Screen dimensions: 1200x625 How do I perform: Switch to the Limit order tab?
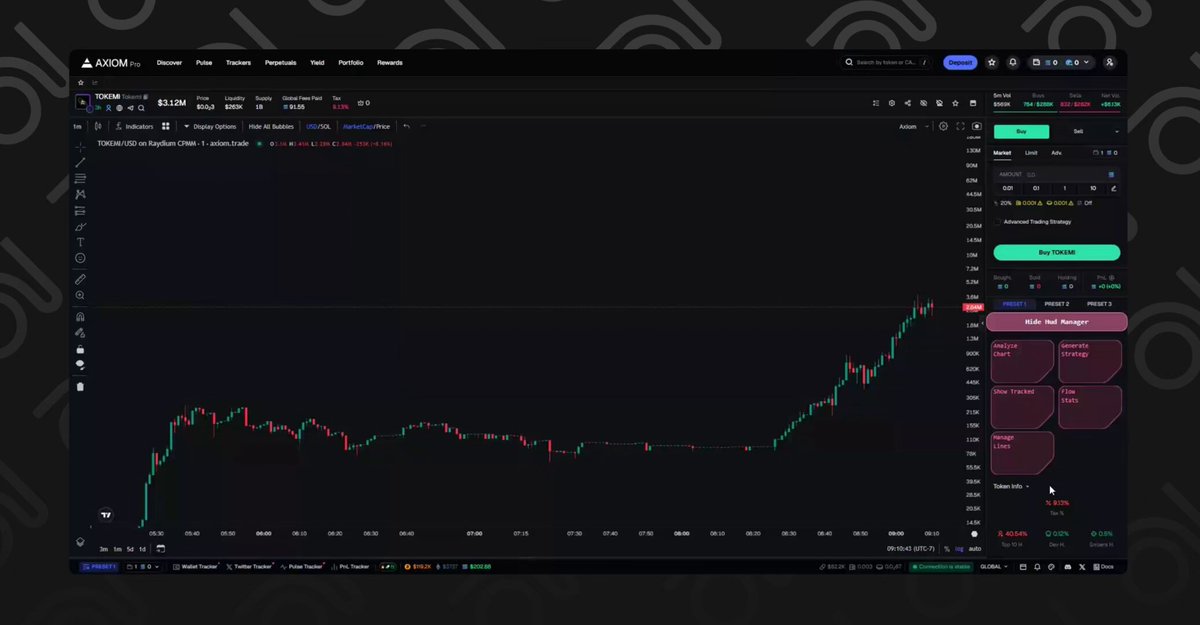(x=1031, y=153)
